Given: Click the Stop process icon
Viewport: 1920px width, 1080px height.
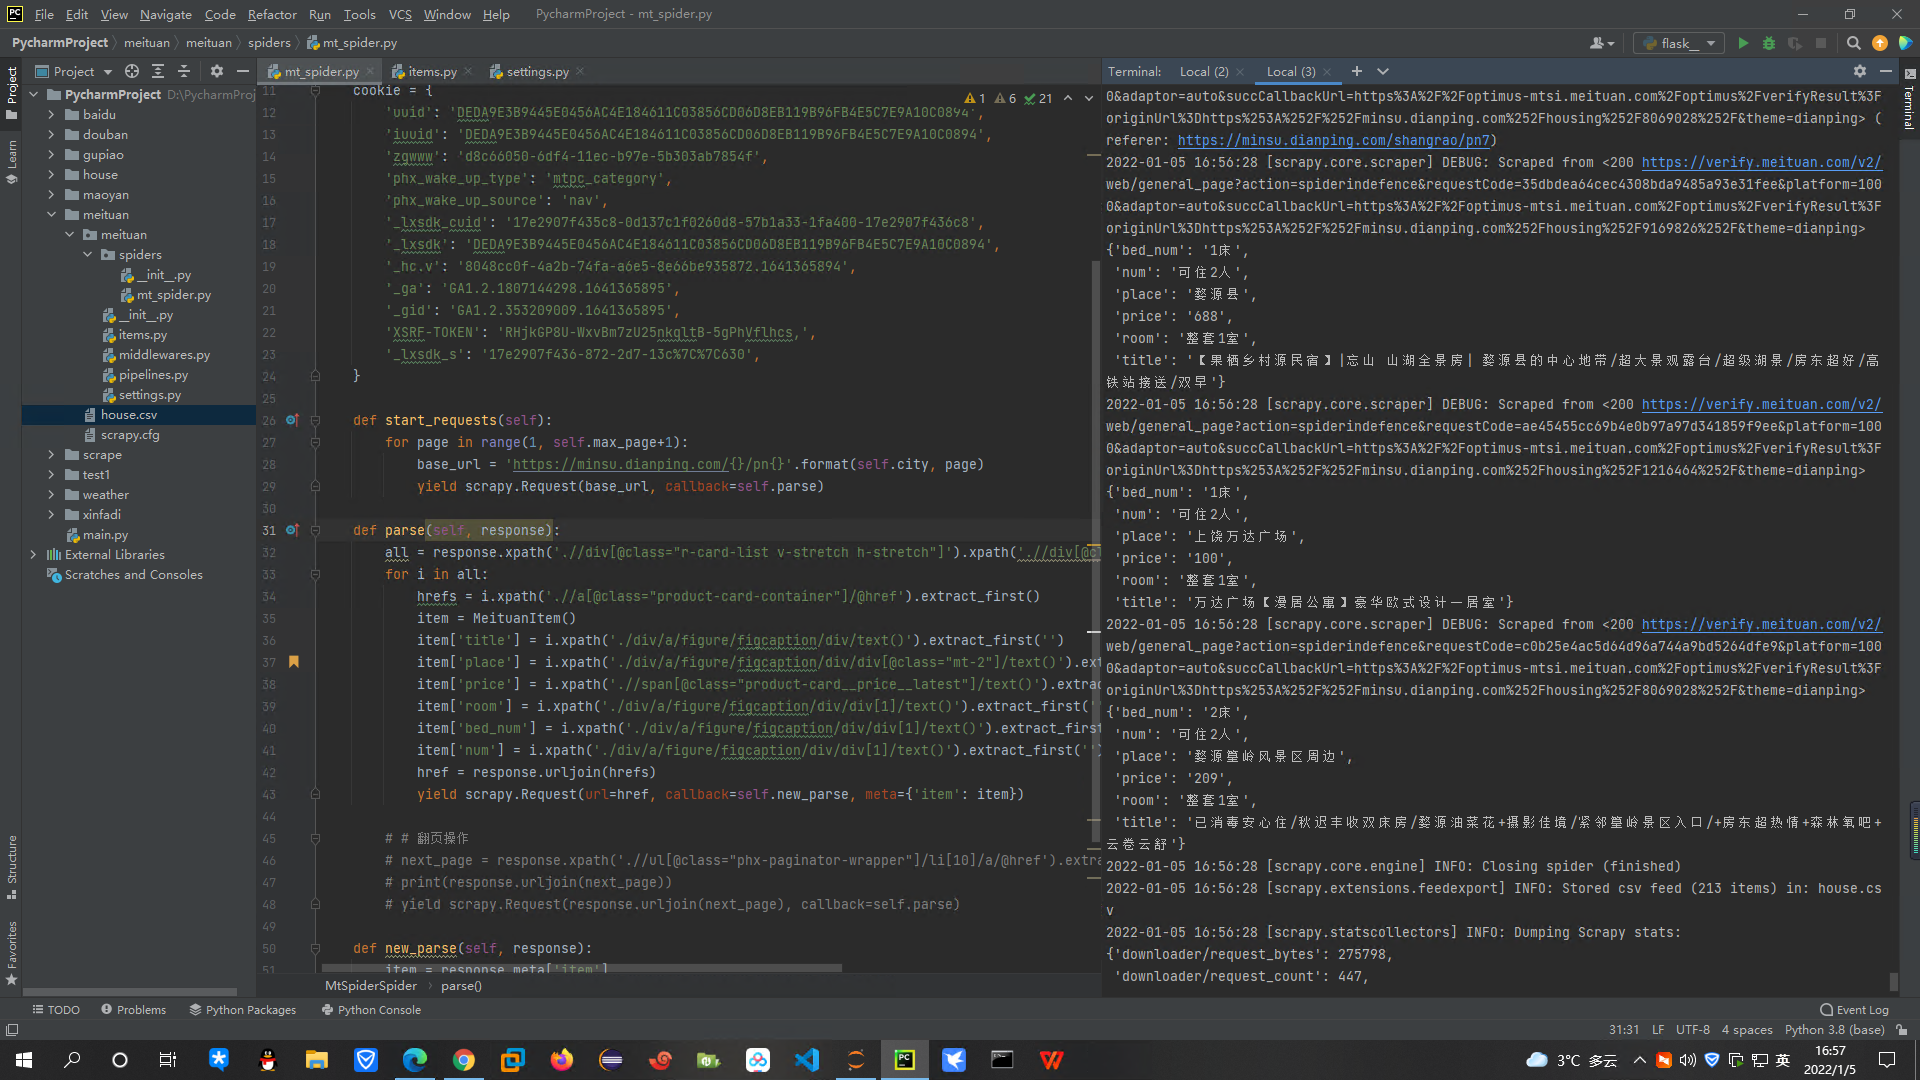Looking at the screenshot, I should (1822, 43).
